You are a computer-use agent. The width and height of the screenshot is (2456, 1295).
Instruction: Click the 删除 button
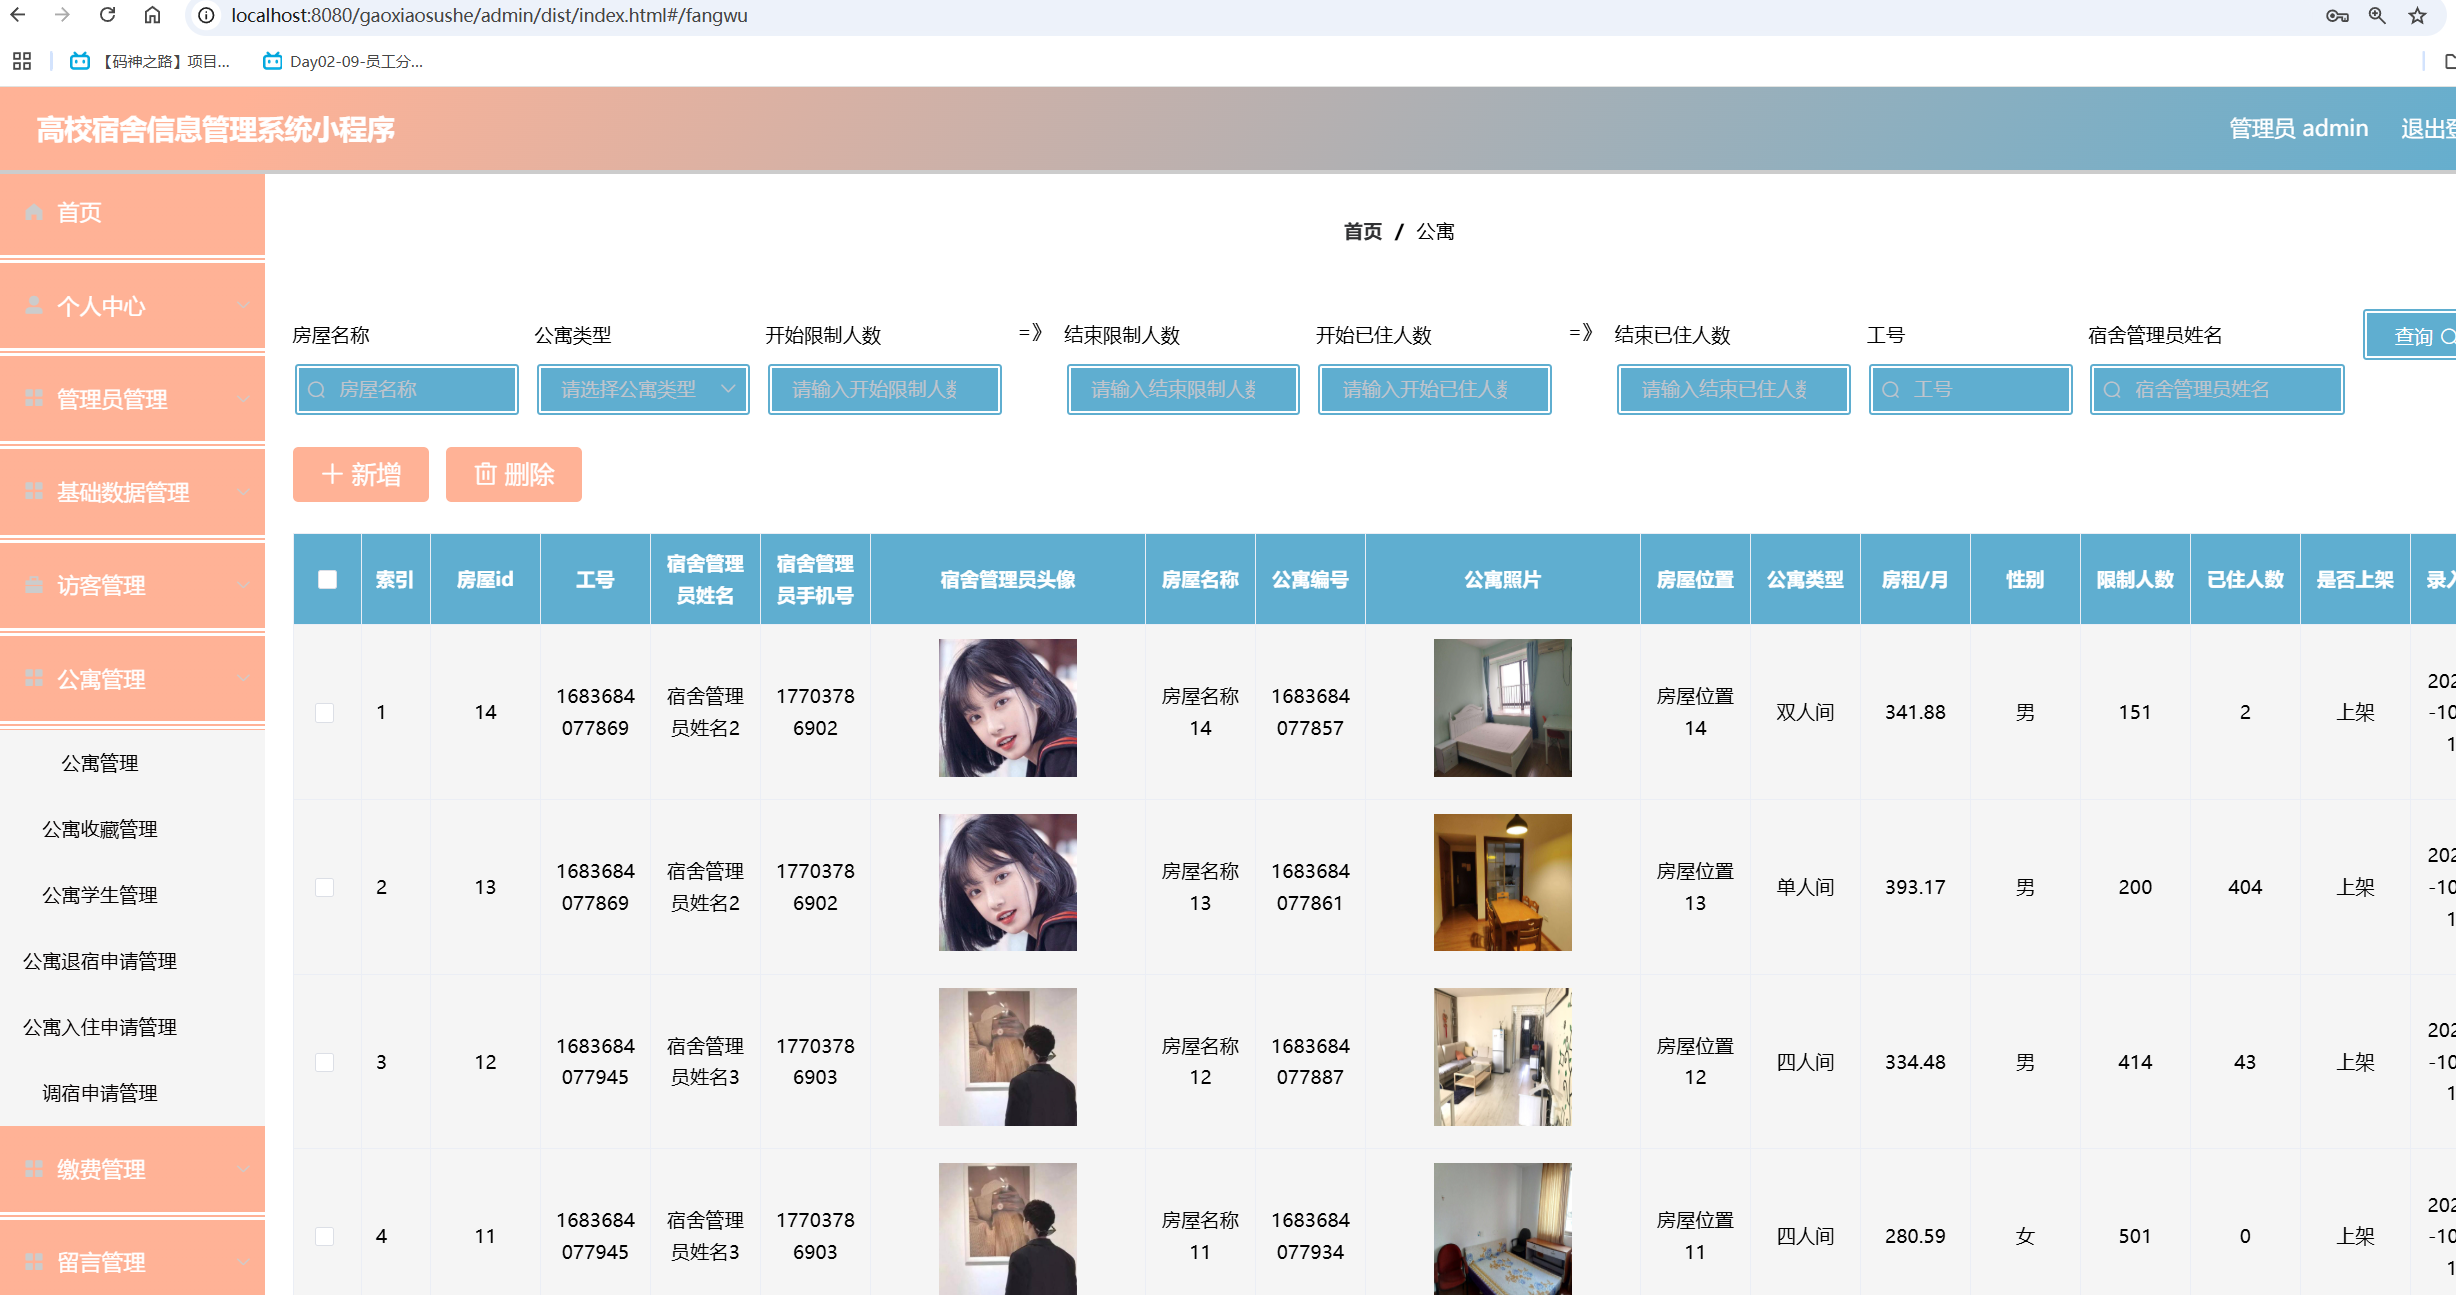pyautogui.click(x=514, y=474)
